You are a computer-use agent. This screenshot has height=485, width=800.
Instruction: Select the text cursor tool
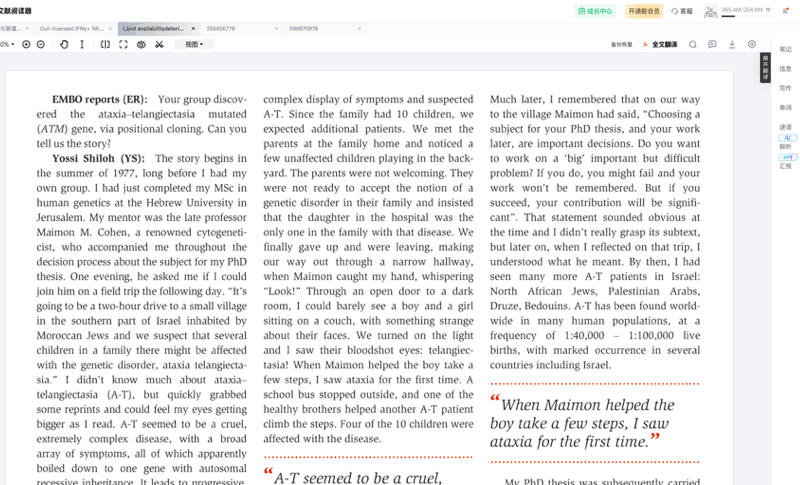point(82,45)
